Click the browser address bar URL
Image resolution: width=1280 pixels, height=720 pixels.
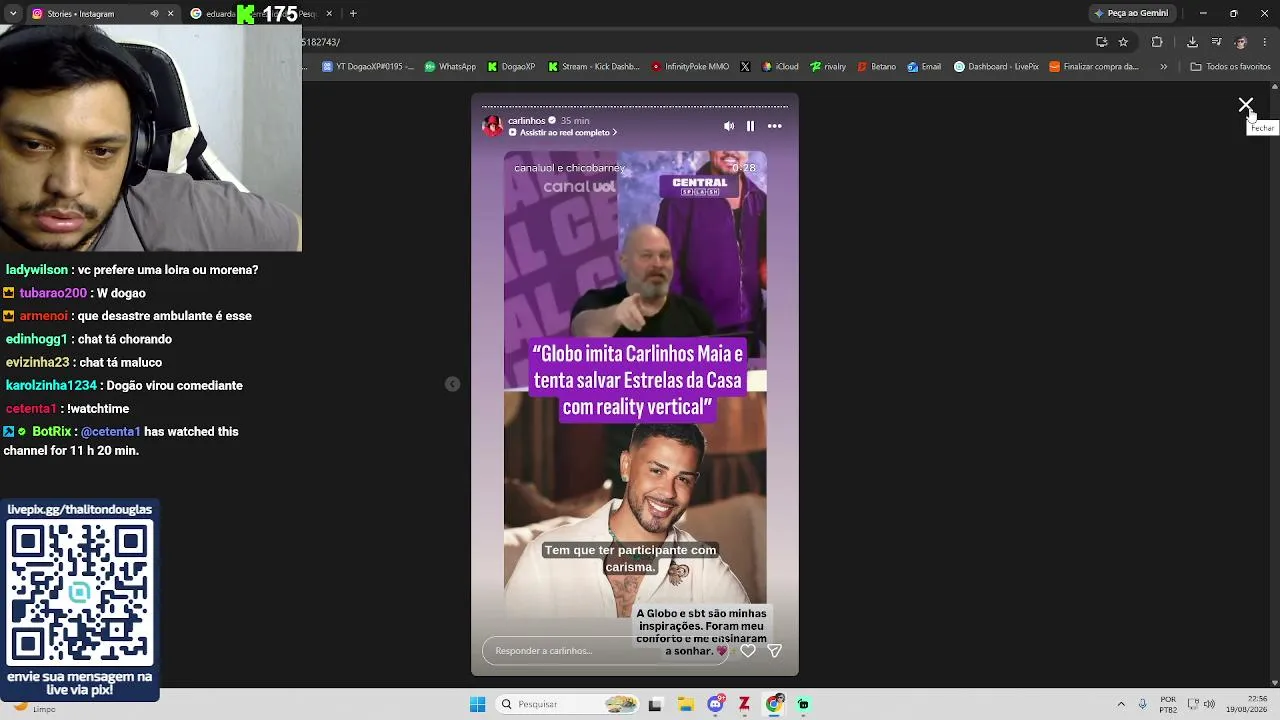point(321,42)
